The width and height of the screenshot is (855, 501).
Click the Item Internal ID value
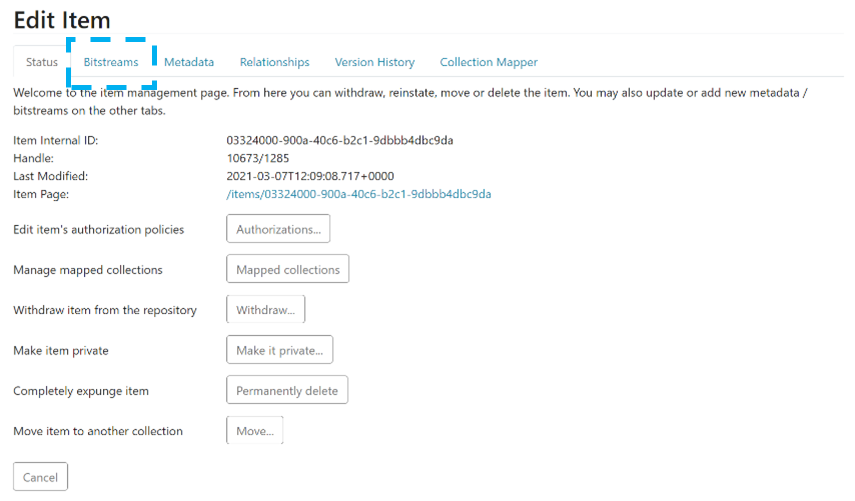[340, 140]
